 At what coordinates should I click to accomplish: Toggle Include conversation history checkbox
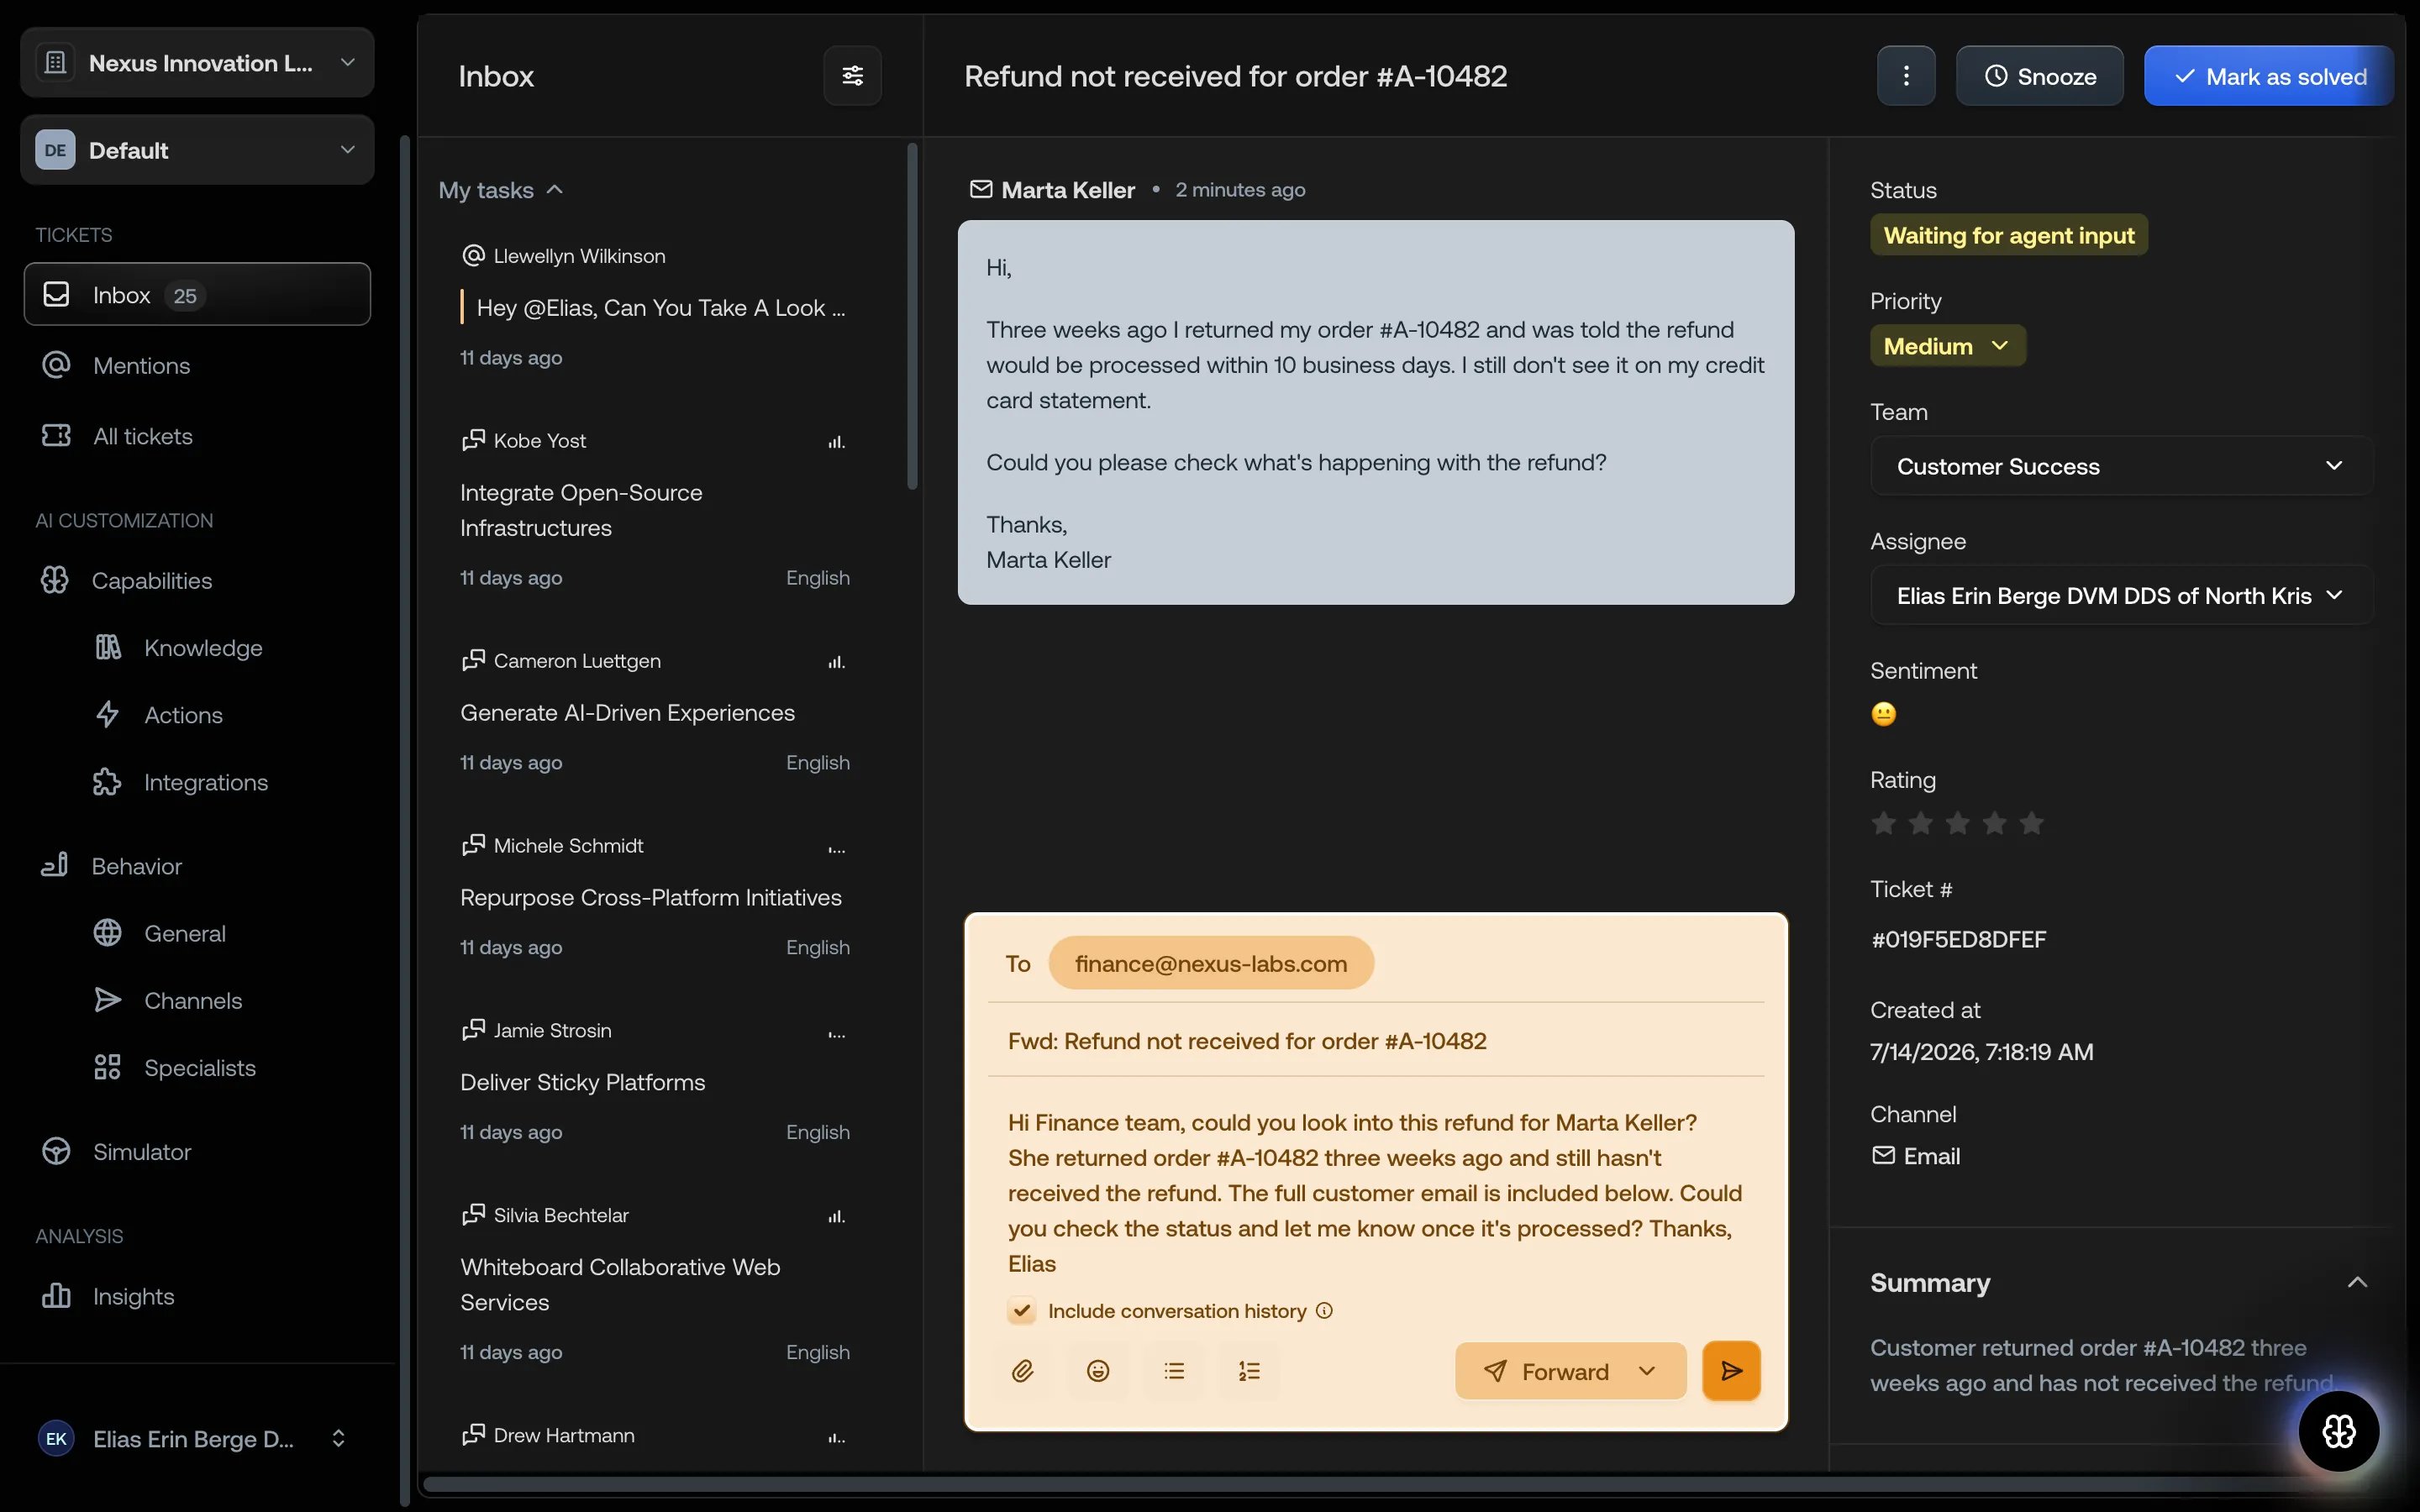(x=1021, y=1311)
